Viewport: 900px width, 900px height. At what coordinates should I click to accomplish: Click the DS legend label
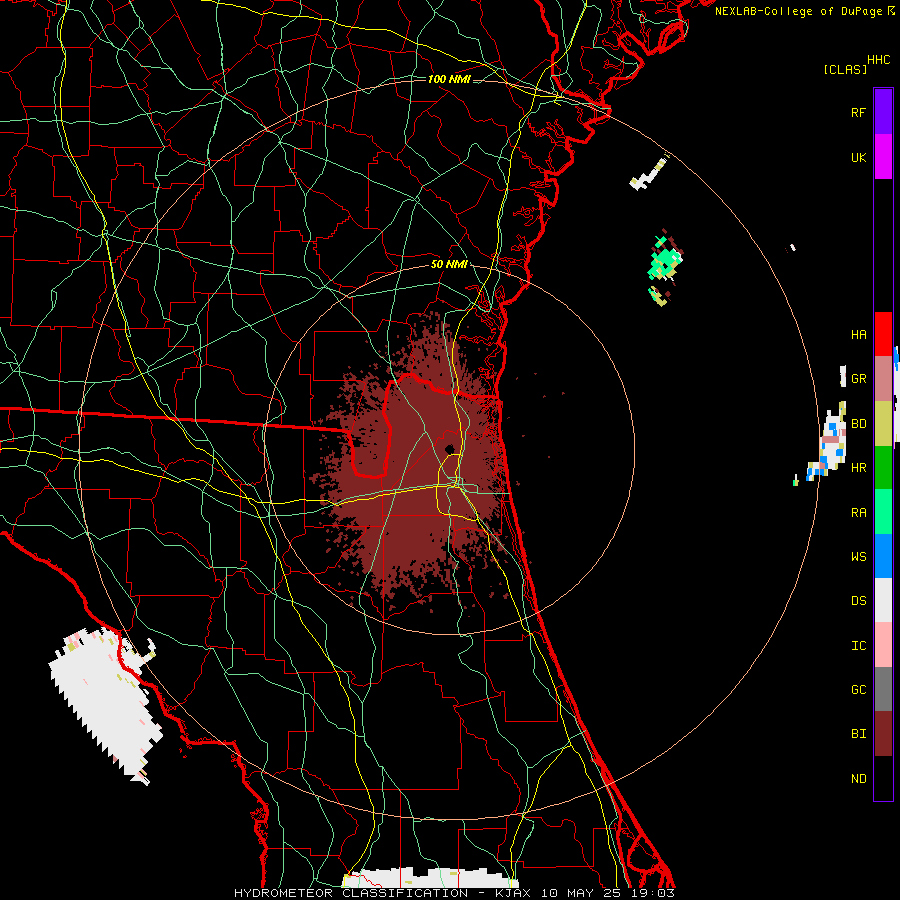tap(858, 601)
